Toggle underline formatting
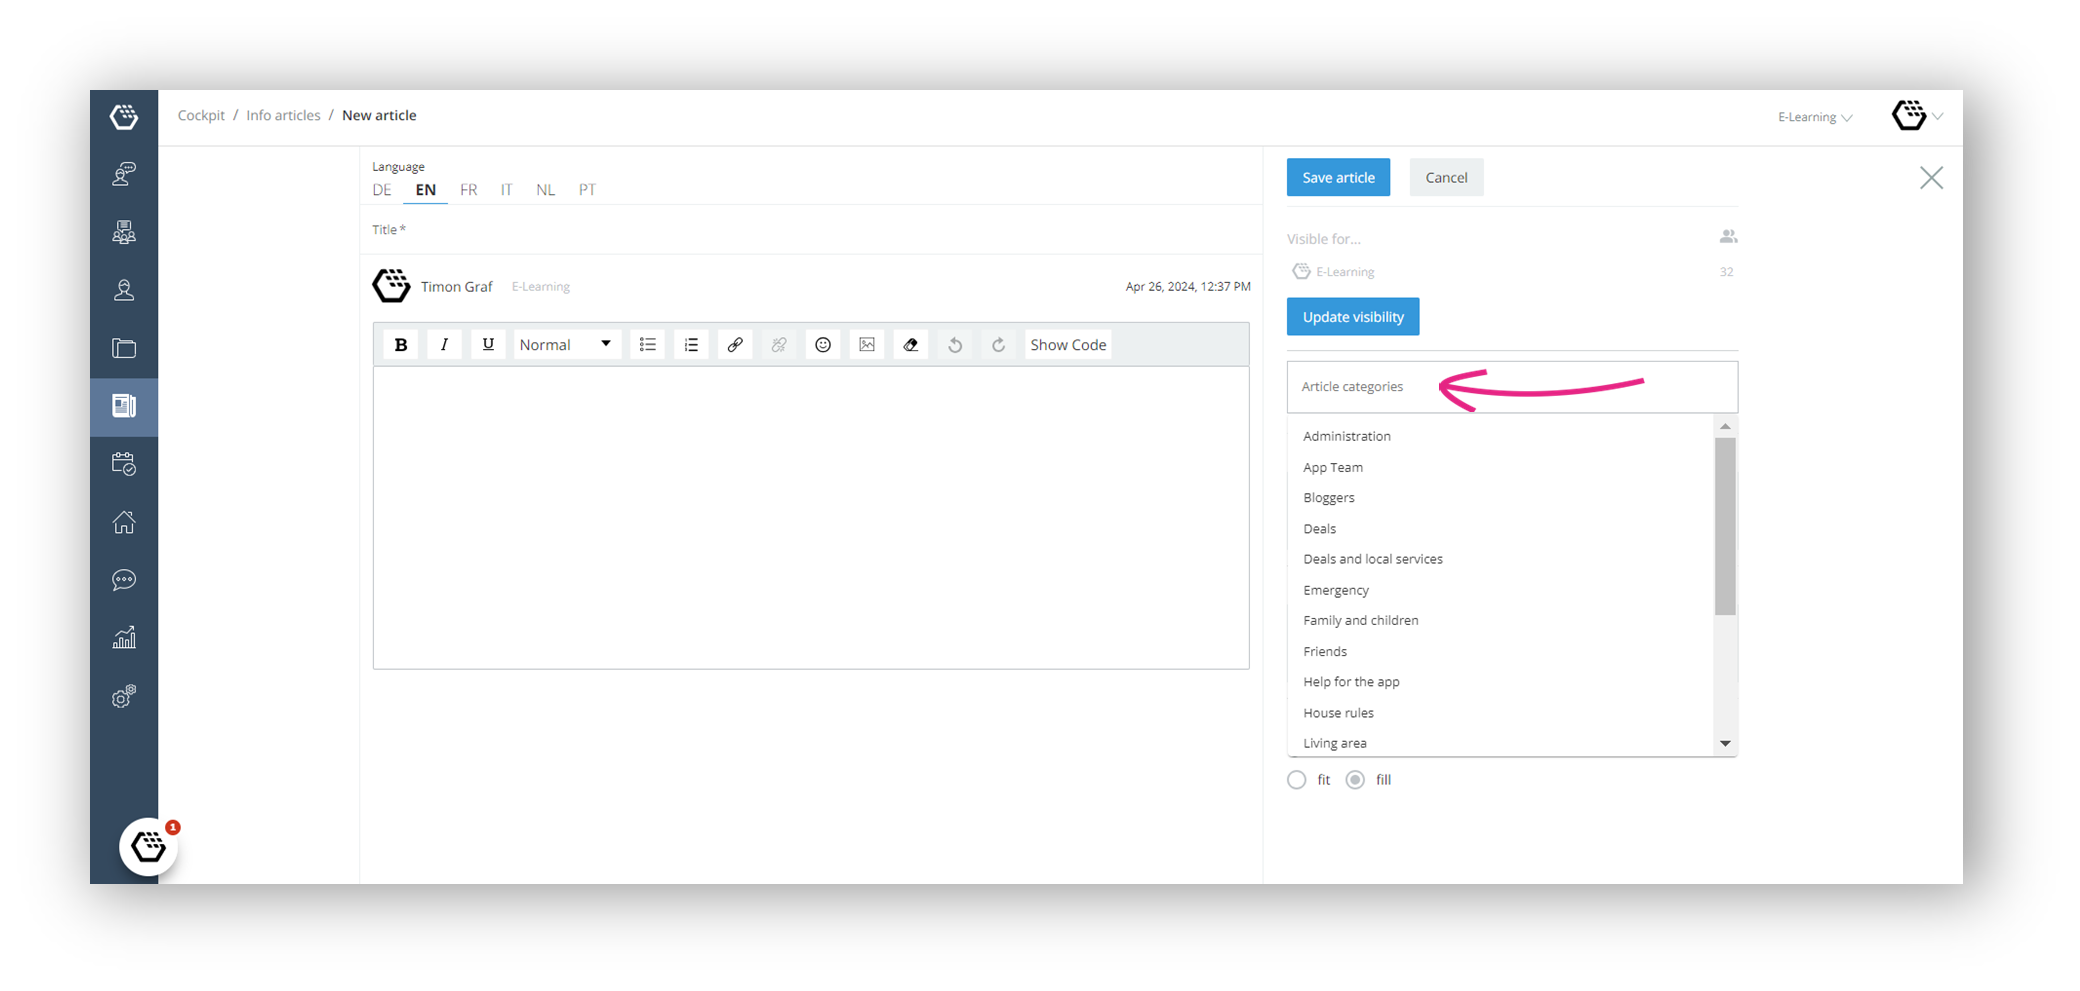2080x991 pixels. point(488,344)
